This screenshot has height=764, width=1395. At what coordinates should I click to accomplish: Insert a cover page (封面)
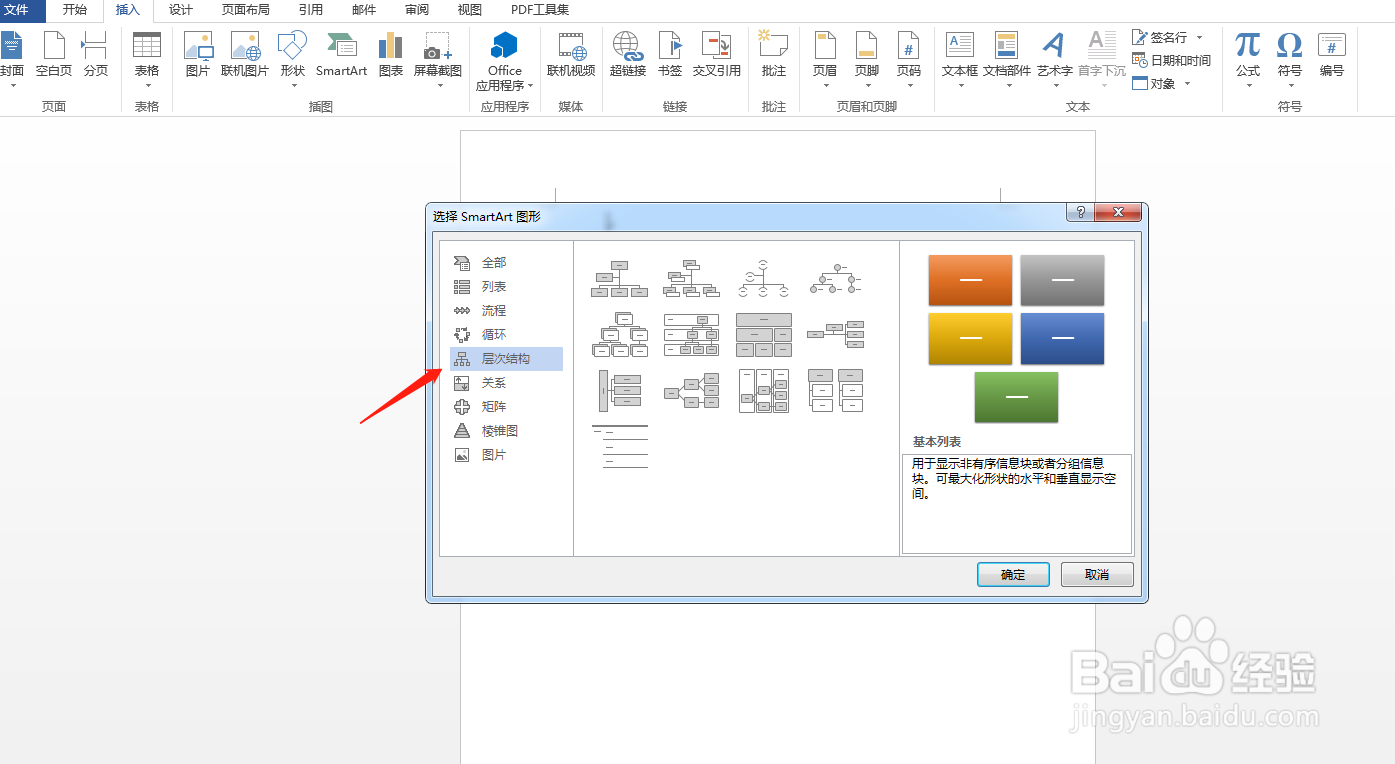pyautogui.click(x=11, y=56)
